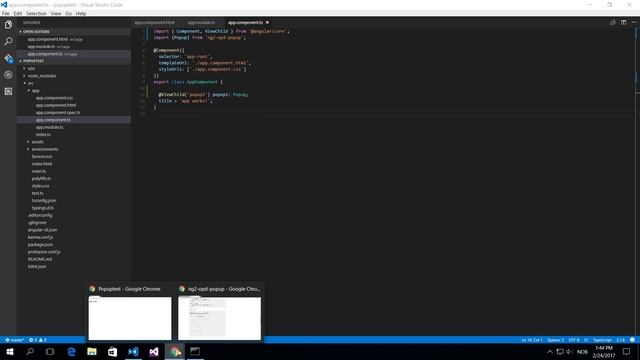Open the View menu

[56, 13]
